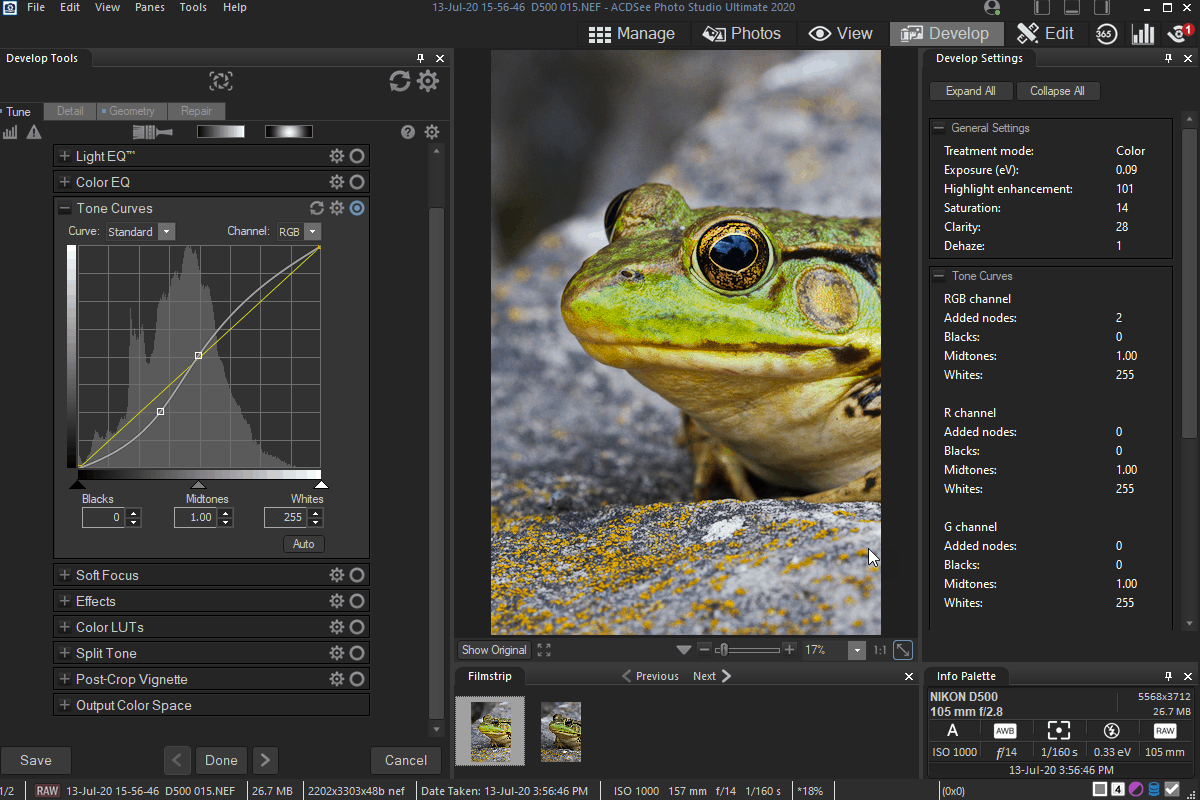Open the 365 mode icon

coord(1105,33)
